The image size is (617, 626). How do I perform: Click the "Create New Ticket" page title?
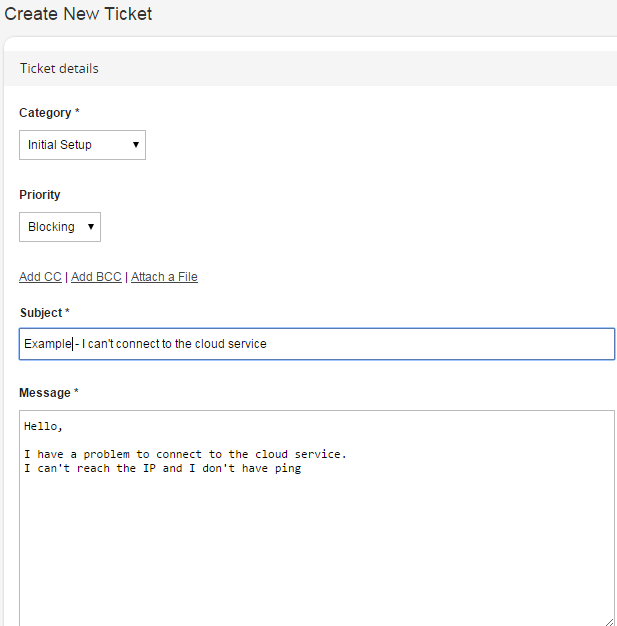point(78,14)
